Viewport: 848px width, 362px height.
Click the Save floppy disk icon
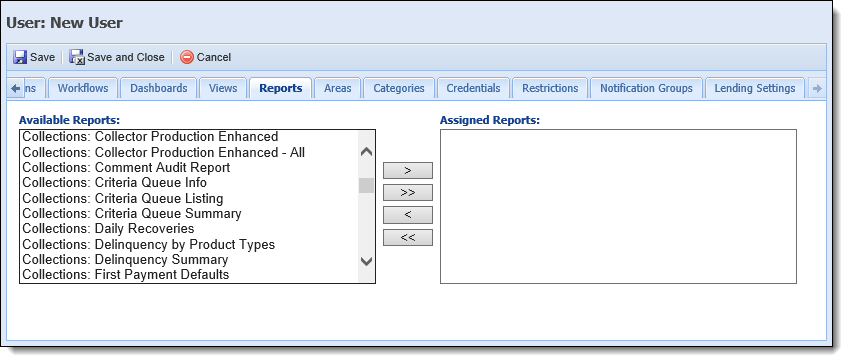(x=20, y=57)
